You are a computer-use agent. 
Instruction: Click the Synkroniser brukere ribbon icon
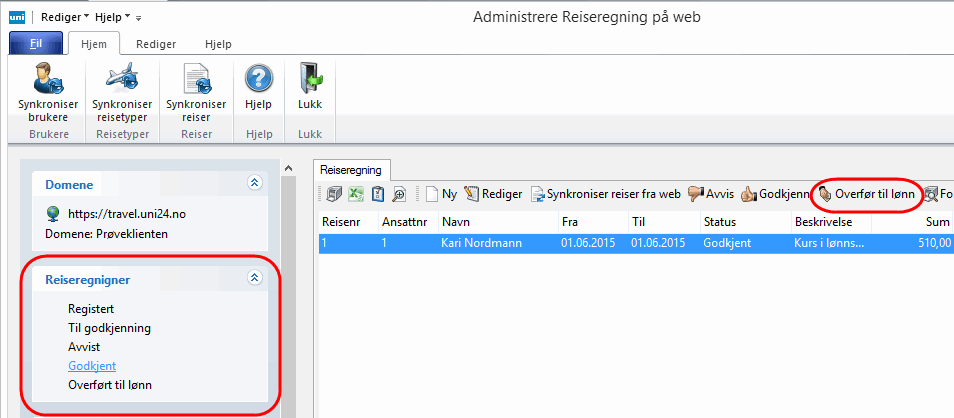(x=48, y=80)
